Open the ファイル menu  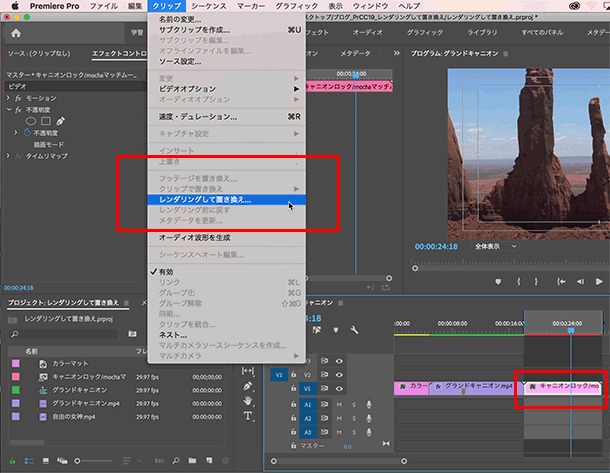coord(103,6)
